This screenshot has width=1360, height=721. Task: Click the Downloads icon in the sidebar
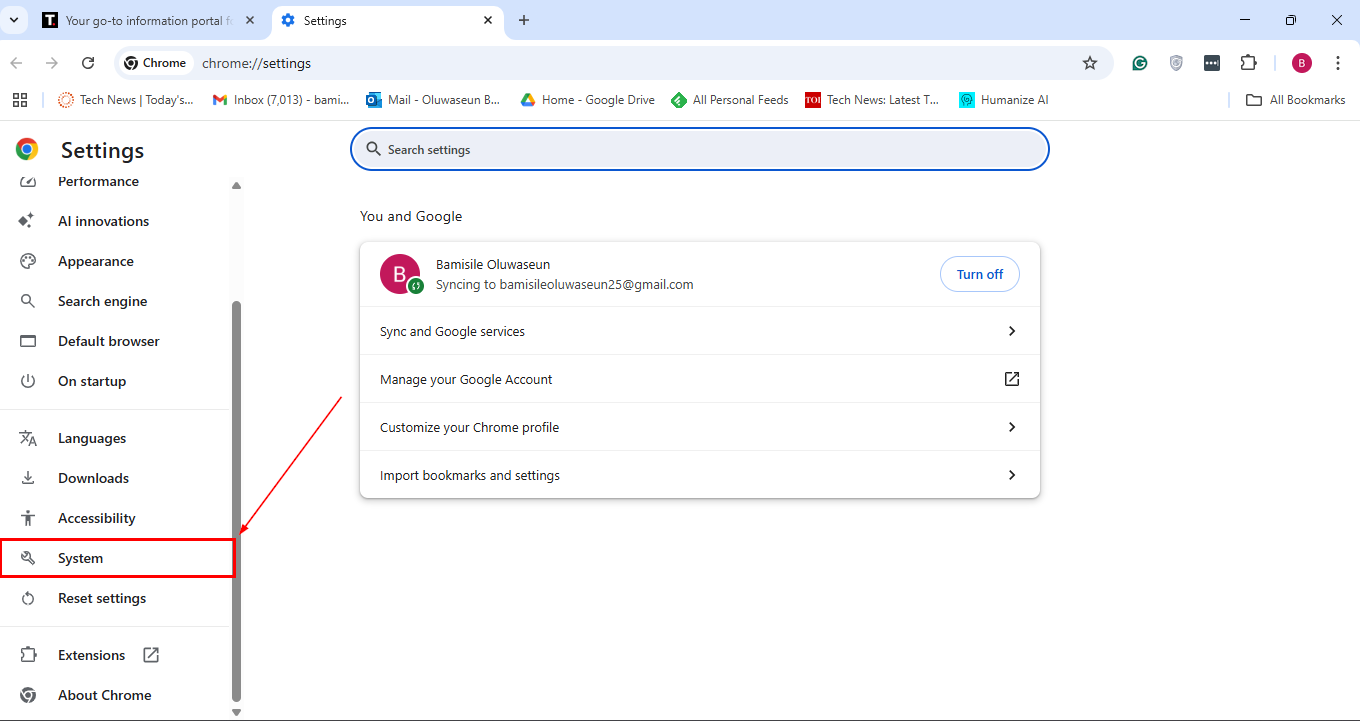pyautogui.click(x=28, y=478)
